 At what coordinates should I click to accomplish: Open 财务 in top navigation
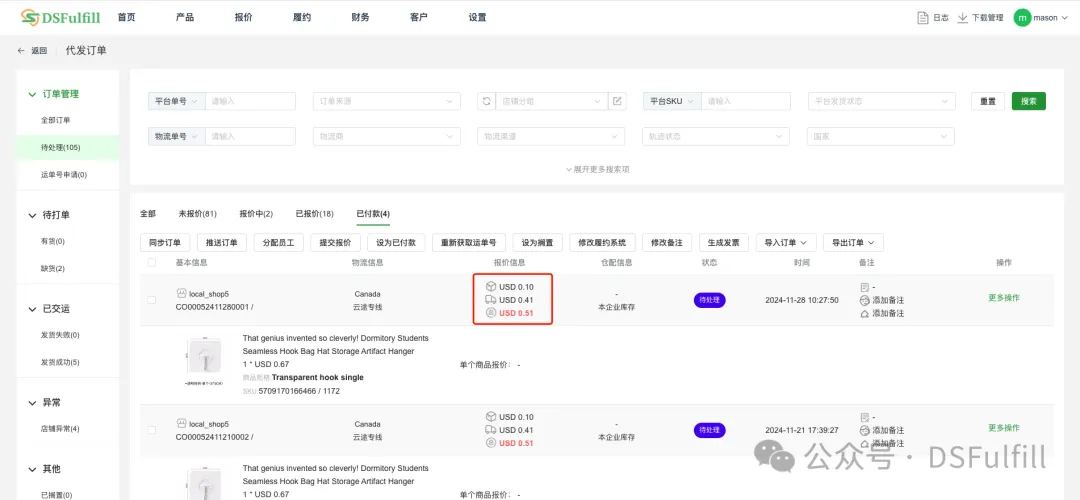pos(360,17)
